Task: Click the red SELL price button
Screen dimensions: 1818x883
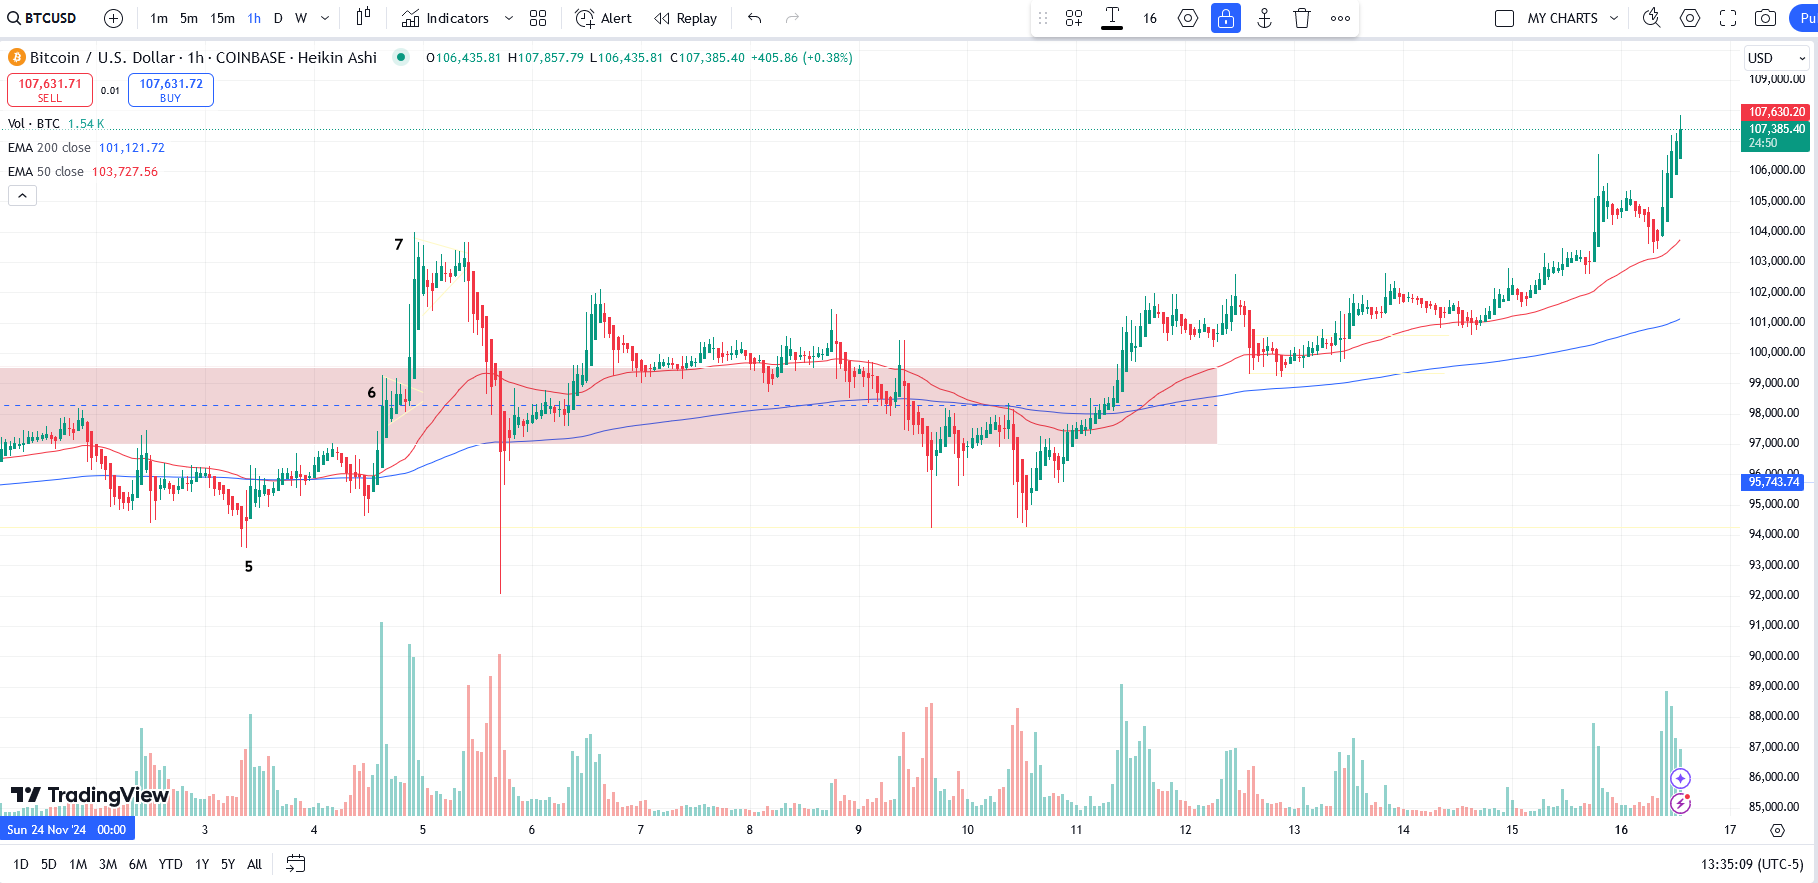Action: (x=50, y=90)
